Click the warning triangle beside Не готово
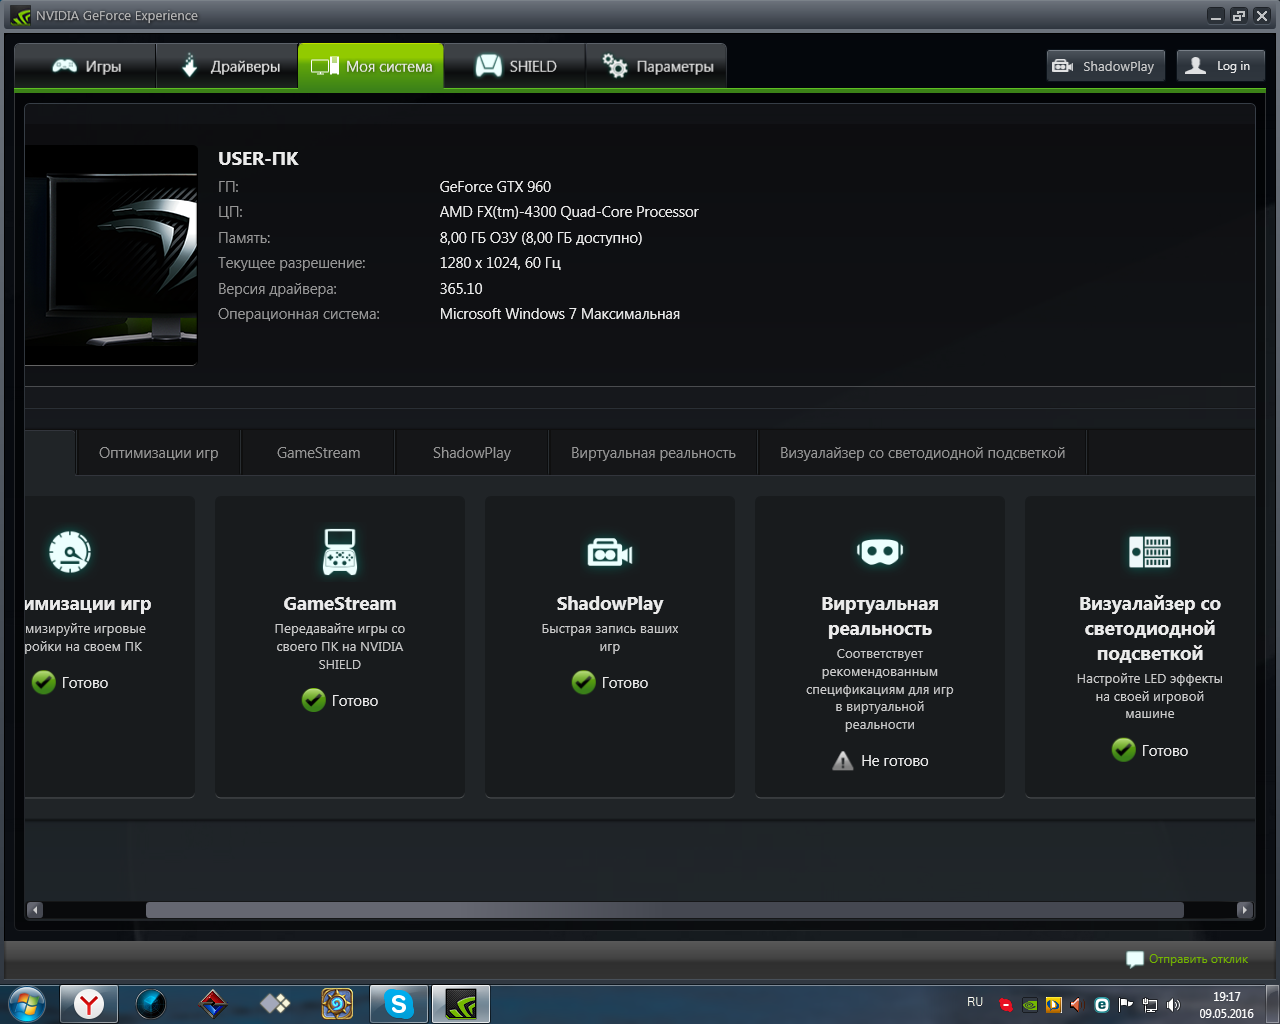This screenshot has width=1280, height=1024. (843, 761)
